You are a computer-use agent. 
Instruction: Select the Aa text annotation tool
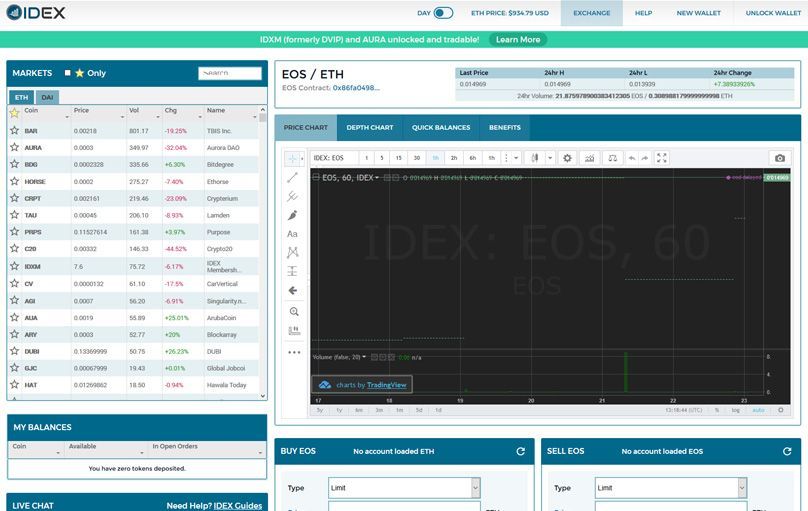click(x=292, y=234)
